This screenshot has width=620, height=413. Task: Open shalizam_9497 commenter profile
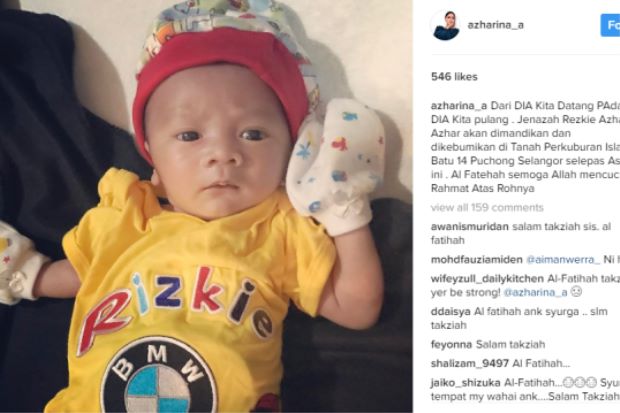(470, 363)
